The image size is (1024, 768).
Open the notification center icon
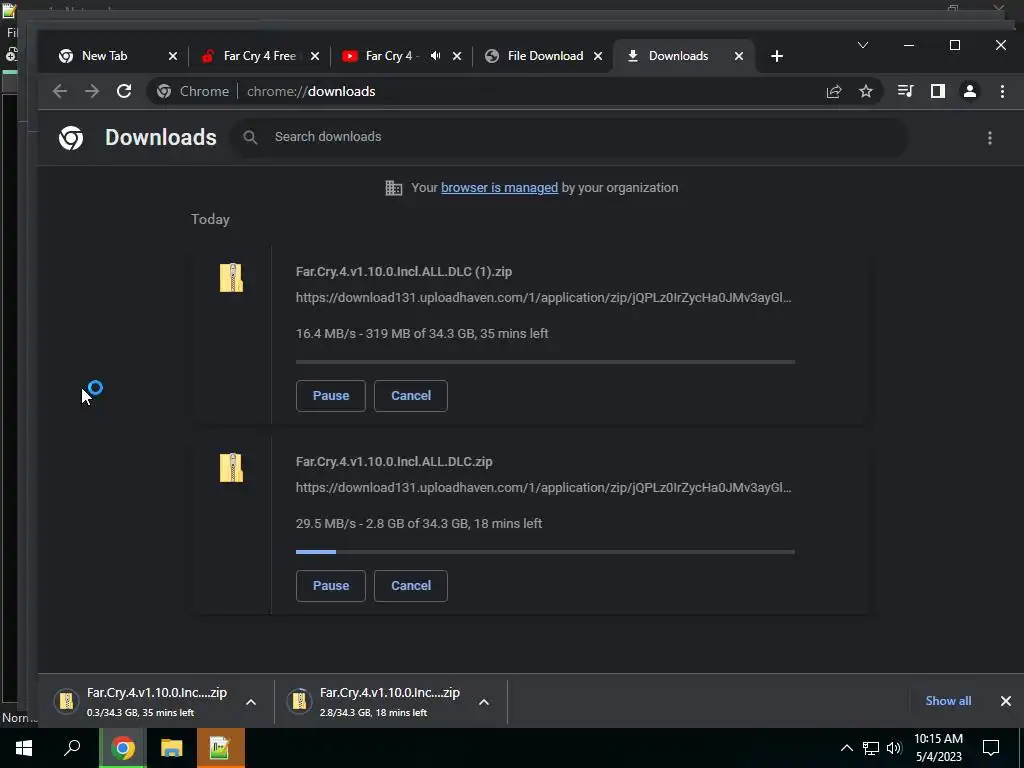point(991,748)
